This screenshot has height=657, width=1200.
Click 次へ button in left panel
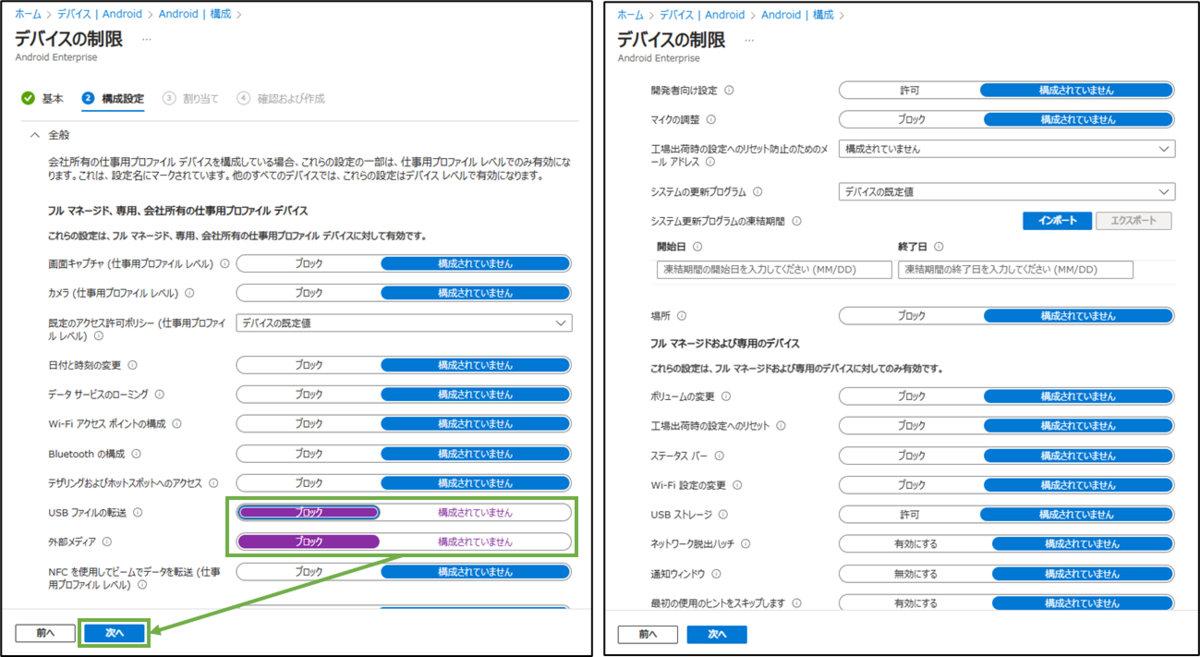coord(114,633)
